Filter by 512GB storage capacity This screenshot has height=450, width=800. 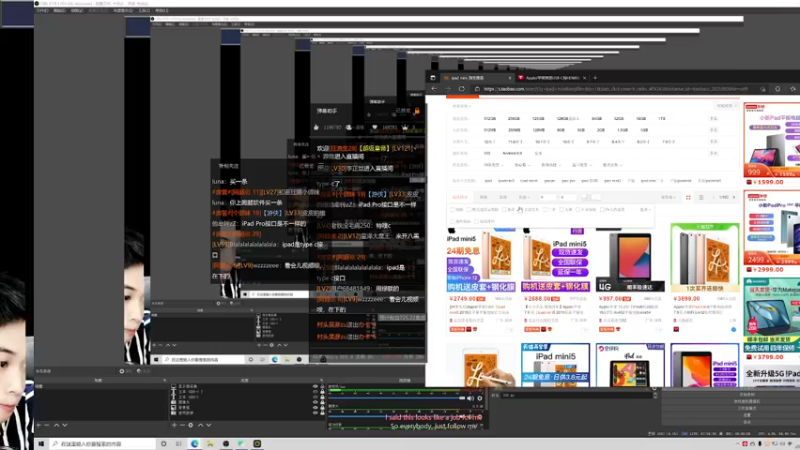490,118
